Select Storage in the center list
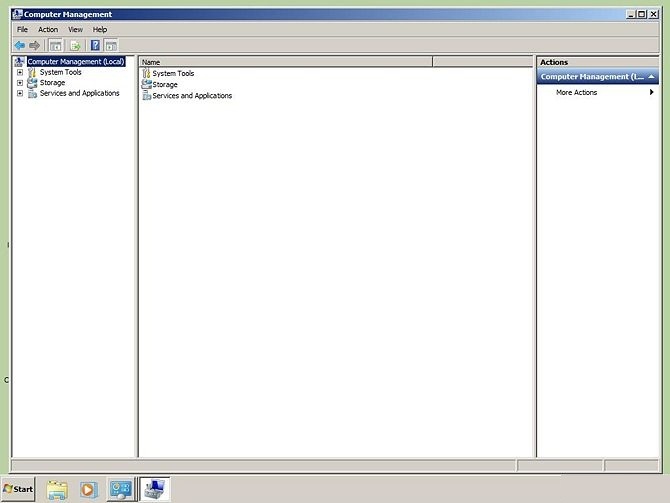Screen dimensions: 670x503 click(x=165, y=85)
